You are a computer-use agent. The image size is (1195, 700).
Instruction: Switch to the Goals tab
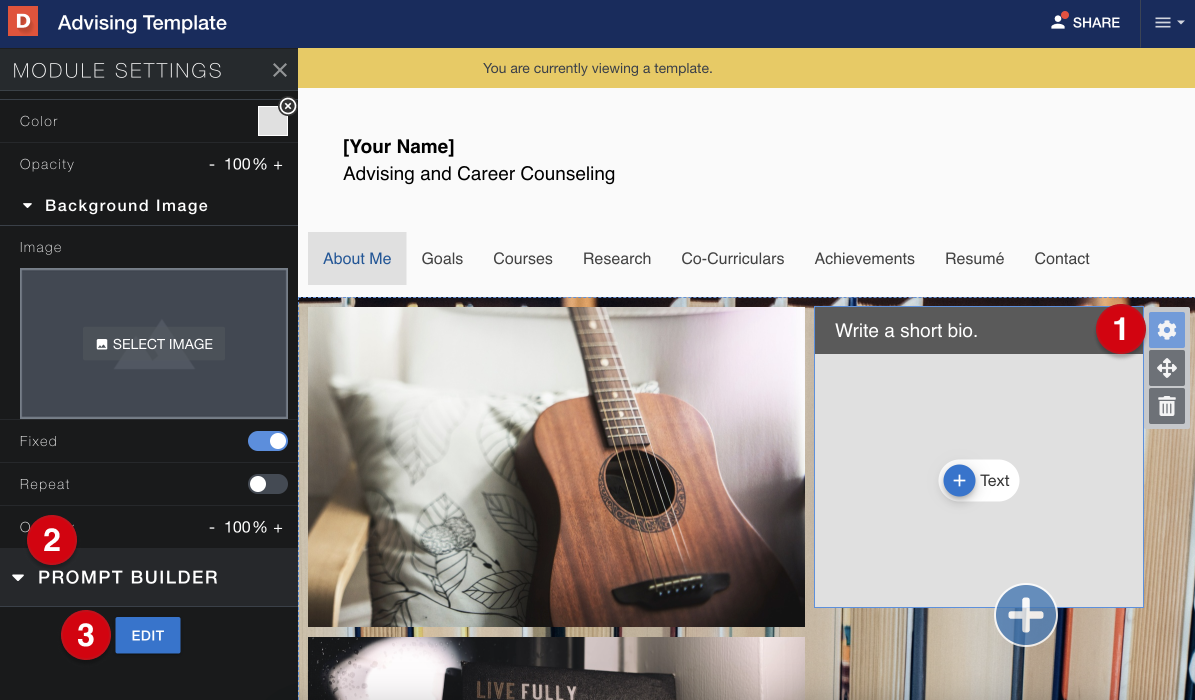pos(442,258)
